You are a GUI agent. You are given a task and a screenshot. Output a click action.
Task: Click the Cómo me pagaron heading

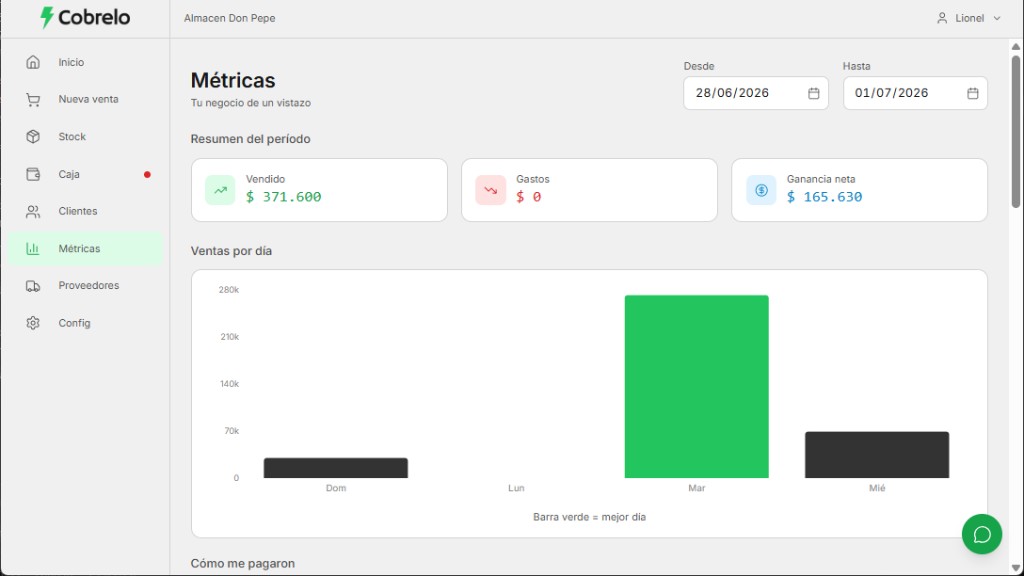(x=242, y=563)
